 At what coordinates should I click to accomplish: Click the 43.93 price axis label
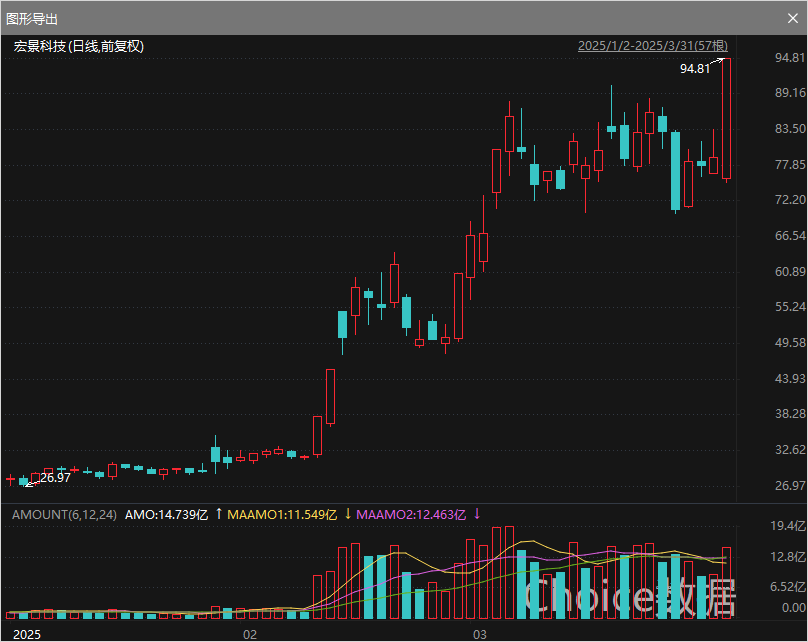pyautogui.click(x=790, y=379)
